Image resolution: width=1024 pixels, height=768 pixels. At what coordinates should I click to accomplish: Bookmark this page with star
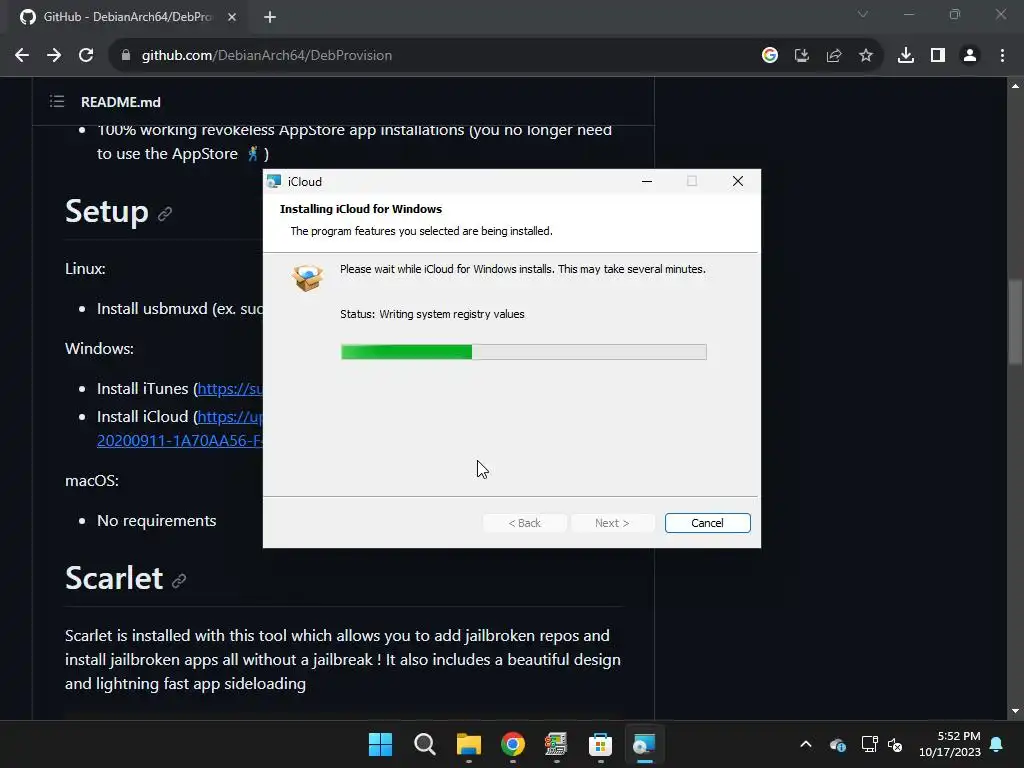coord(866,56)
